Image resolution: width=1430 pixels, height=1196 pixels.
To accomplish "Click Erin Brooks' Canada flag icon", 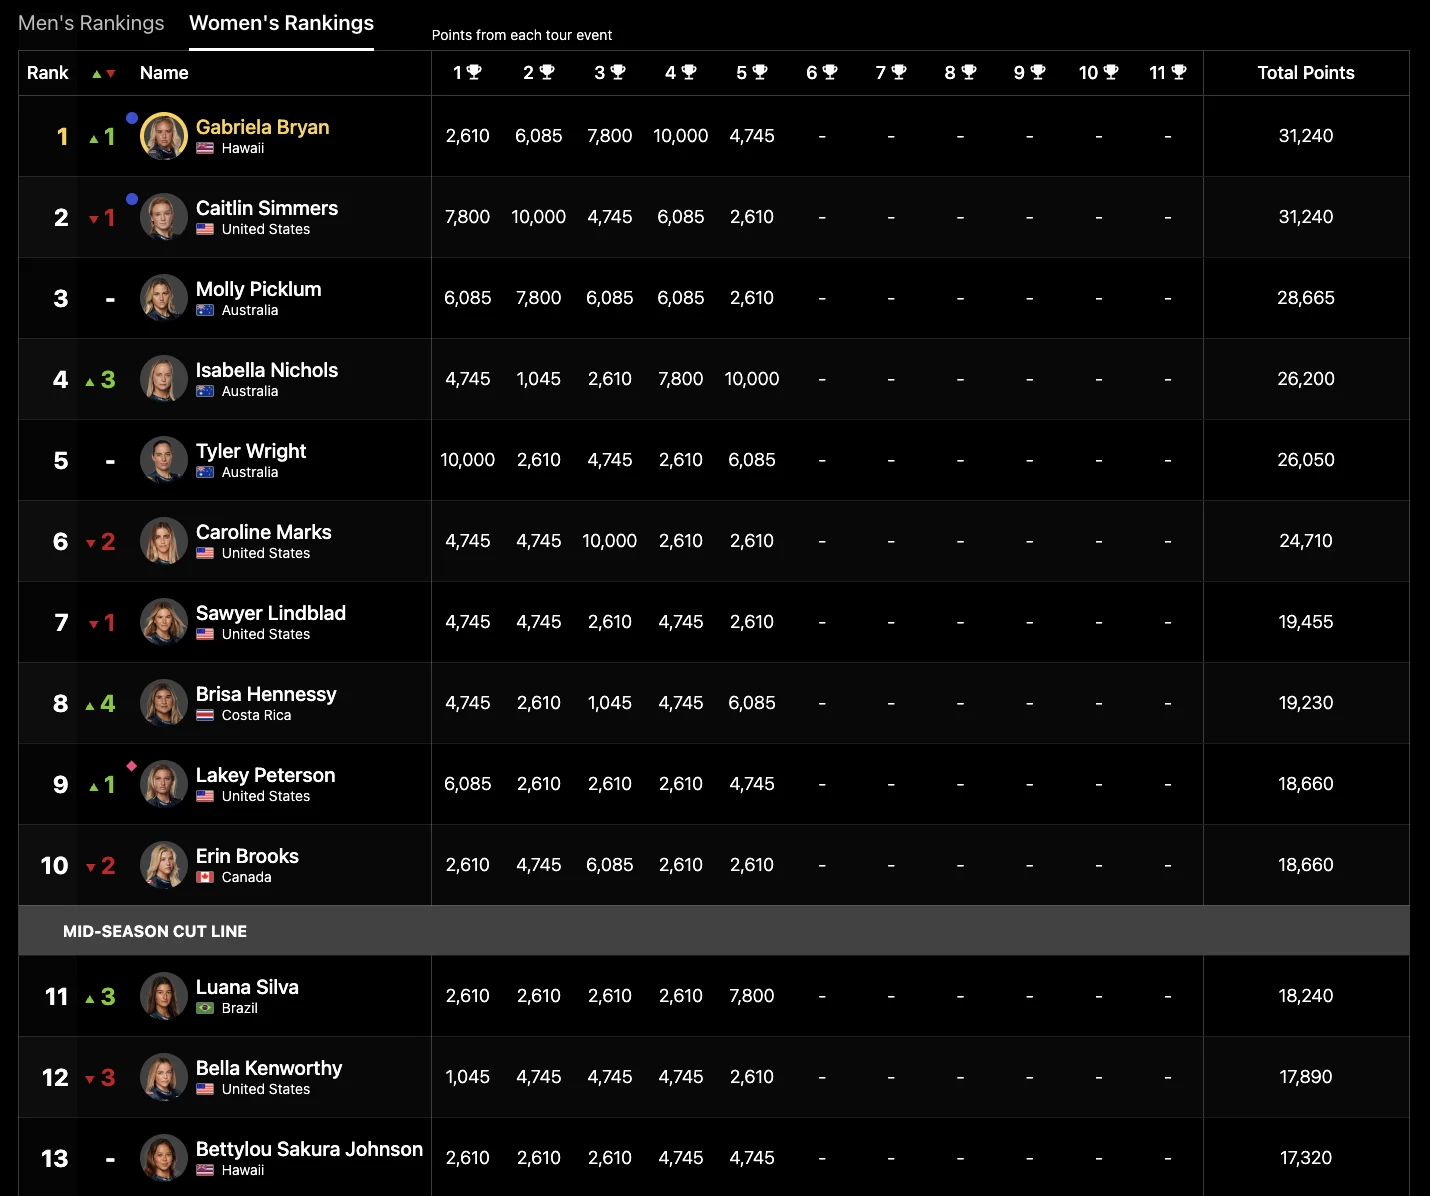I will point(205,877).
